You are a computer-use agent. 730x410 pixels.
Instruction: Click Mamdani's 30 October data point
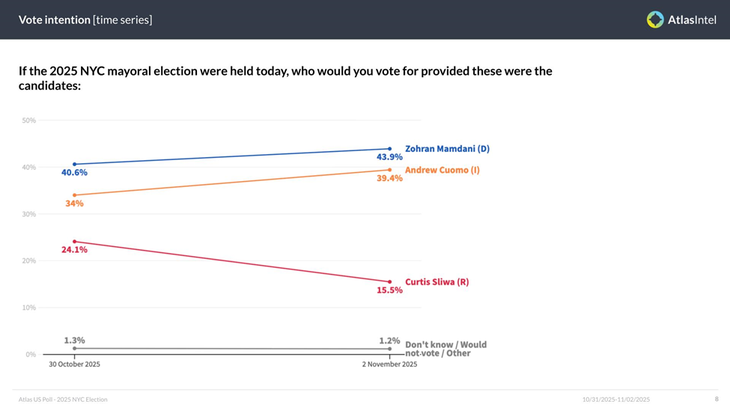(75, 164)
